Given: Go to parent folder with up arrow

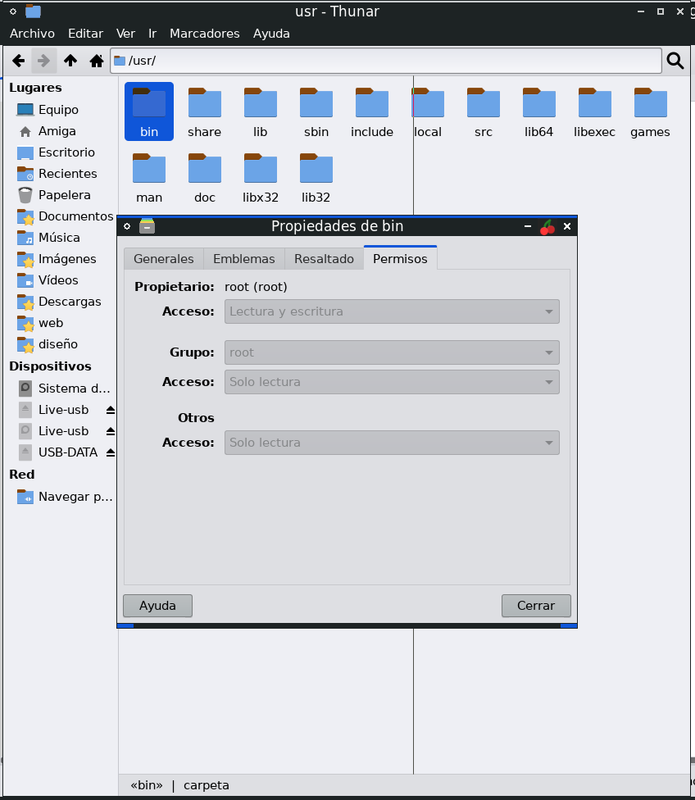Looking at the screenshot, I should pos(70,61).
